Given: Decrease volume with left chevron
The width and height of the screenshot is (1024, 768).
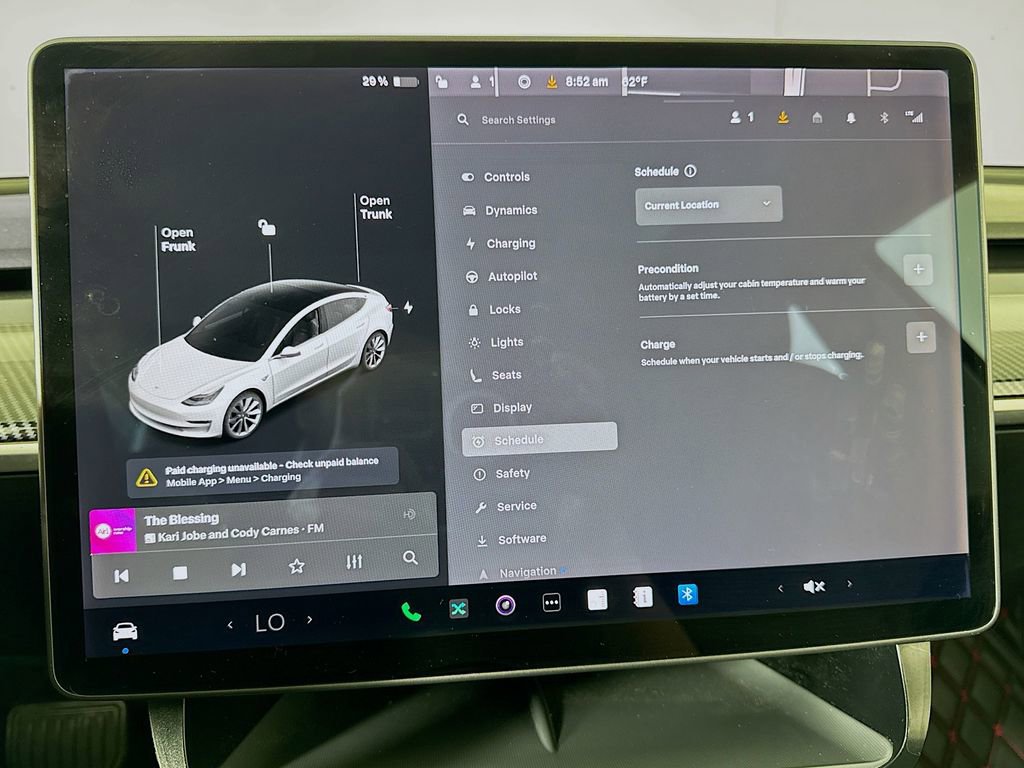Looking at the screenshot, I should pos(780,588).
